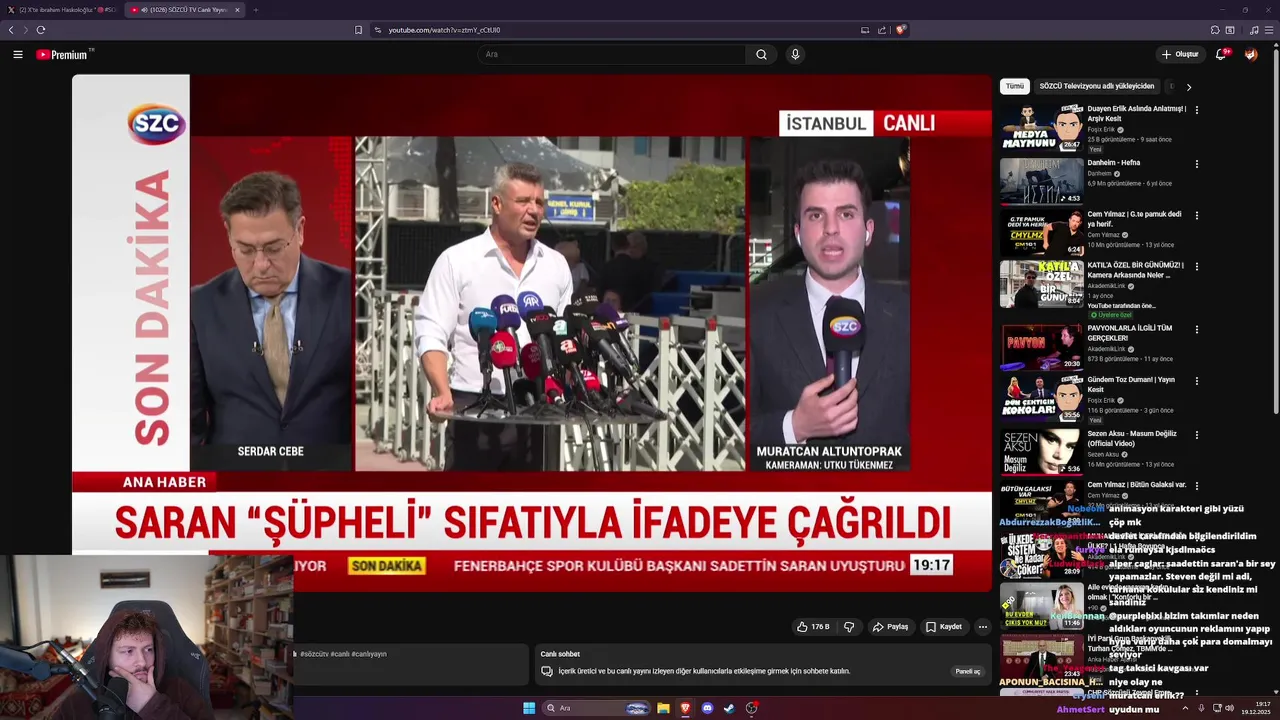This screenshot has height=720, width=1280.
Task: Click the Oluştur create button
Action: click(1180, 54)
